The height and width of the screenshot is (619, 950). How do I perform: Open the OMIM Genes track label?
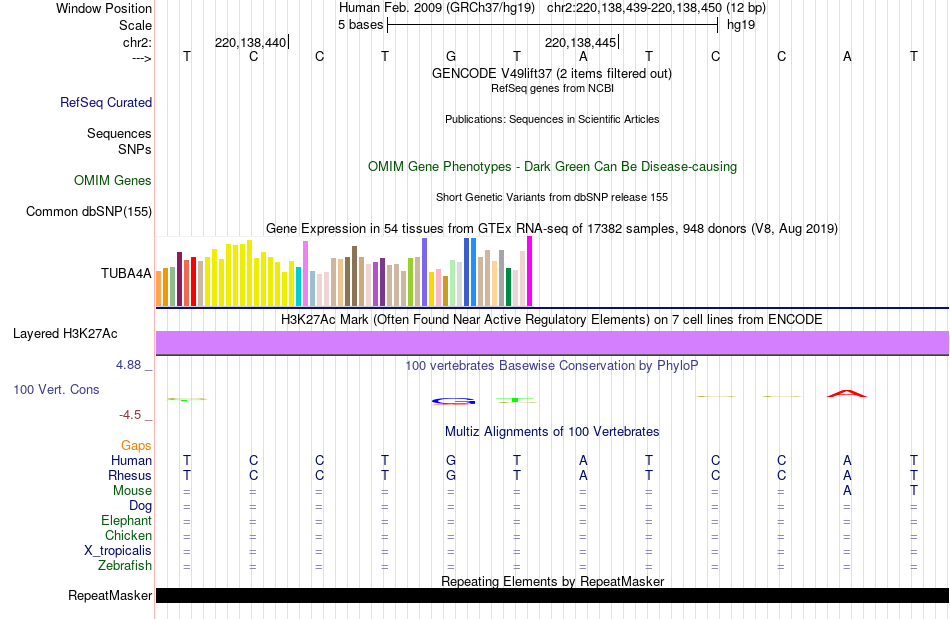(x=112, y=180)
